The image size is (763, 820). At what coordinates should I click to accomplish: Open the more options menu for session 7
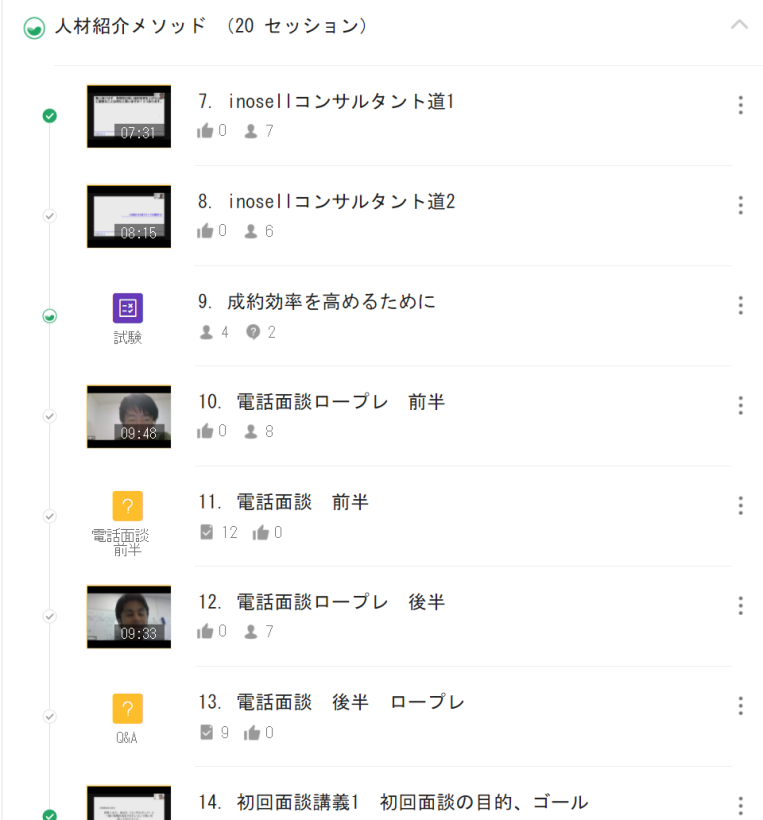pos(740,105)
